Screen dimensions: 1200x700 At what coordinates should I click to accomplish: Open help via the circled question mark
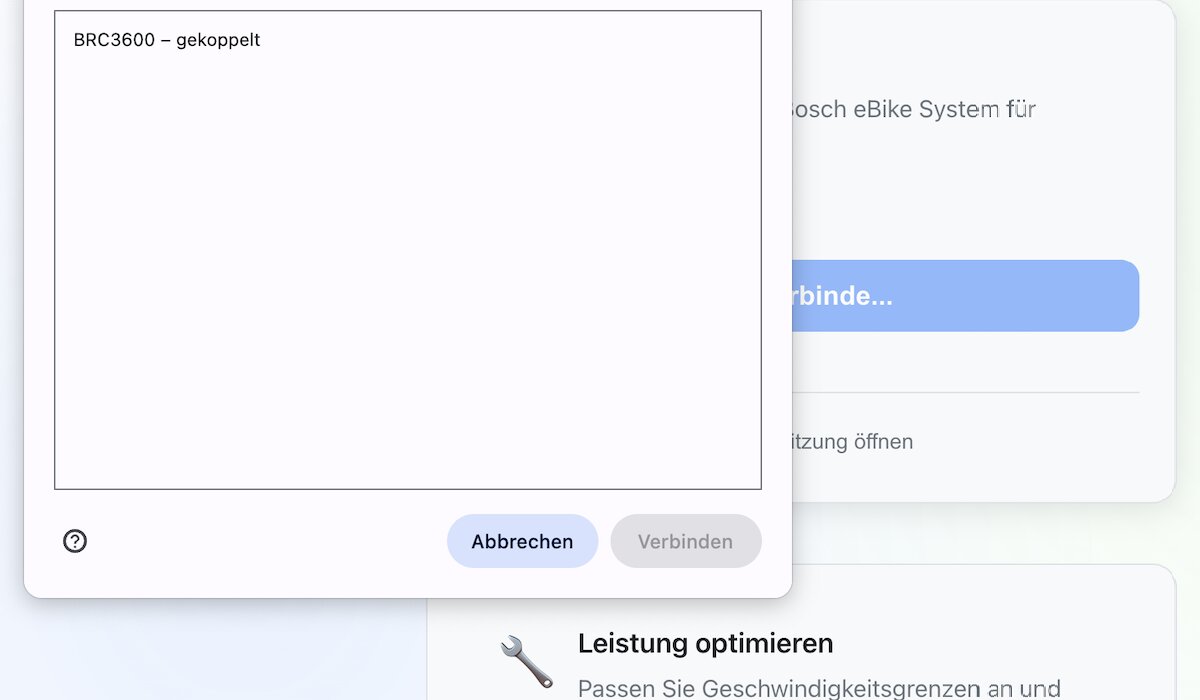point(74,541)
